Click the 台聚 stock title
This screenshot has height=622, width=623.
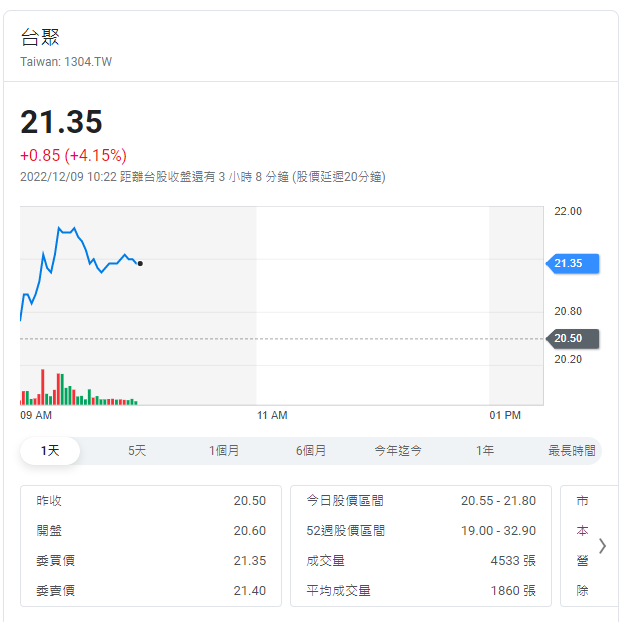(x=41, y=37)
